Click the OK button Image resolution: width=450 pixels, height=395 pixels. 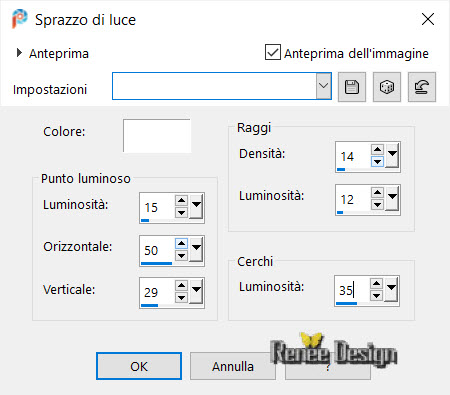pos(139,366)
